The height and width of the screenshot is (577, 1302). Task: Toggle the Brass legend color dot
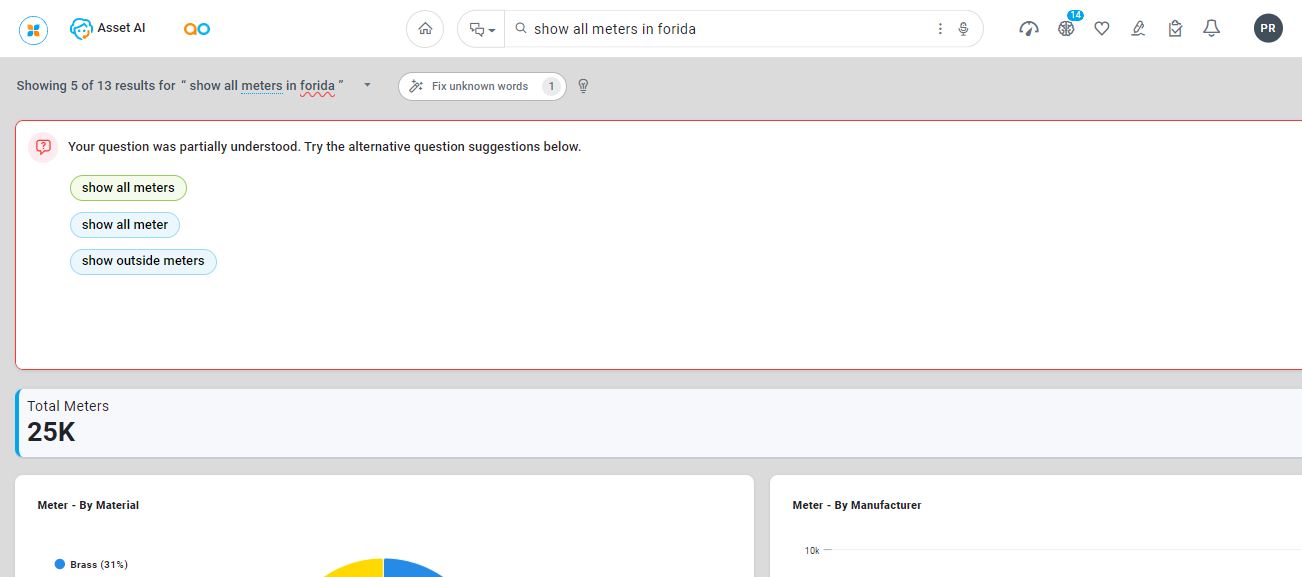[x=60, y=564]
